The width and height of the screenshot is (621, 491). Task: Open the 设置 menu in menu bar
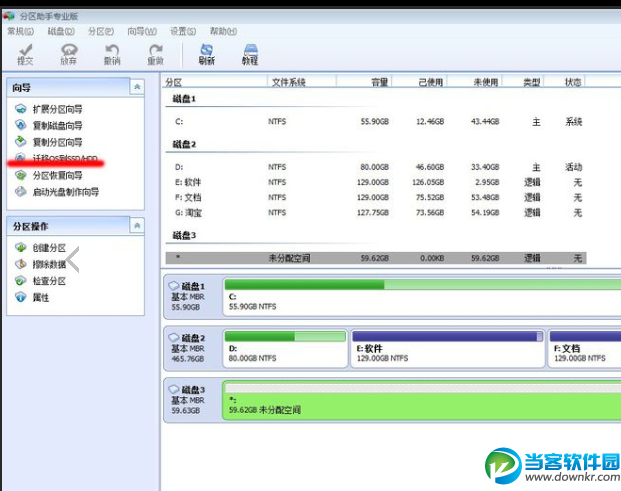tap(182, 31)
